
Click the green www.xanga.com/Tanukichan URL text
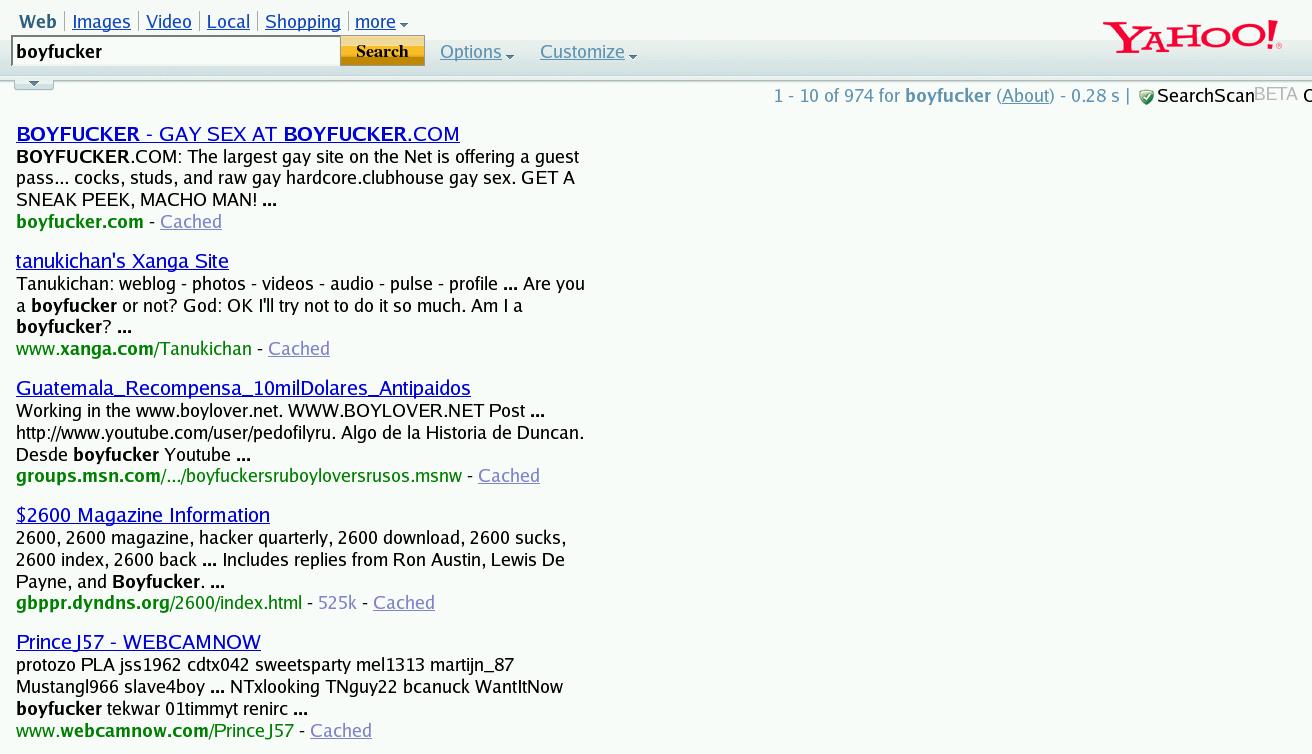click(134, 349)
